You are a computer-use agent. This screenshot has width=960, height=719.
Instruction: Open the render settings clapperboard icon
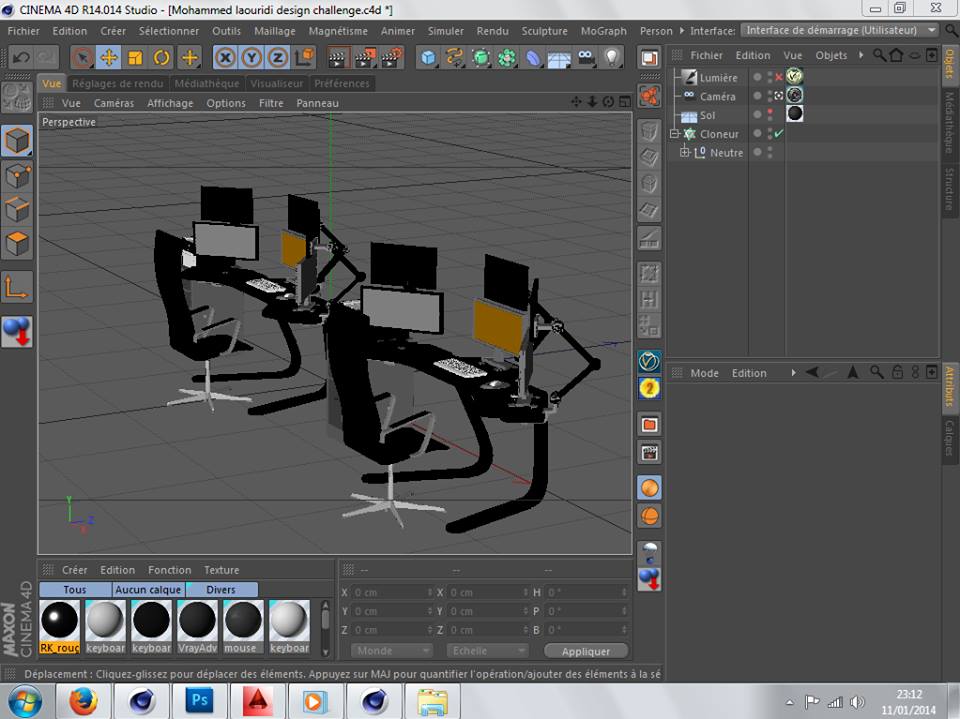(x=390, y=57)
